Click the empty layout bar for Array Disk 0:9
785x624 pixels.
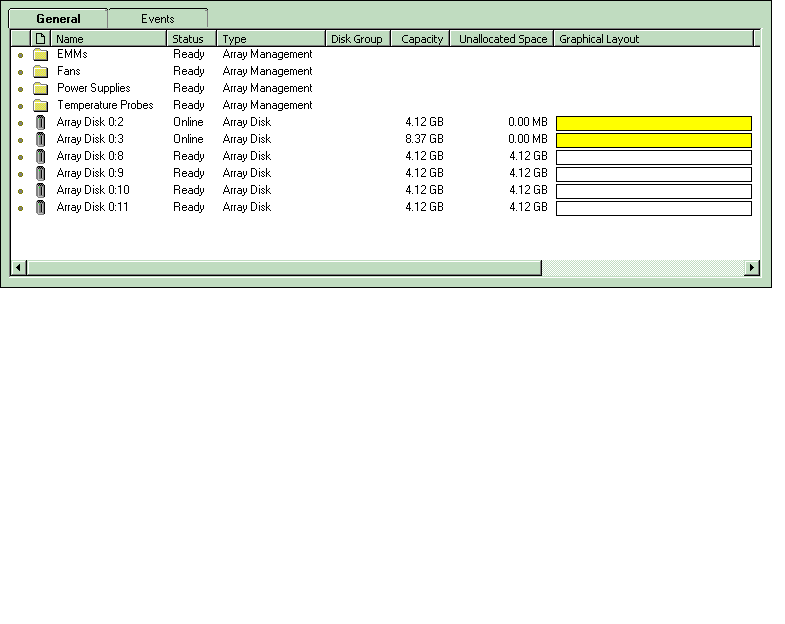pos(653,174)
